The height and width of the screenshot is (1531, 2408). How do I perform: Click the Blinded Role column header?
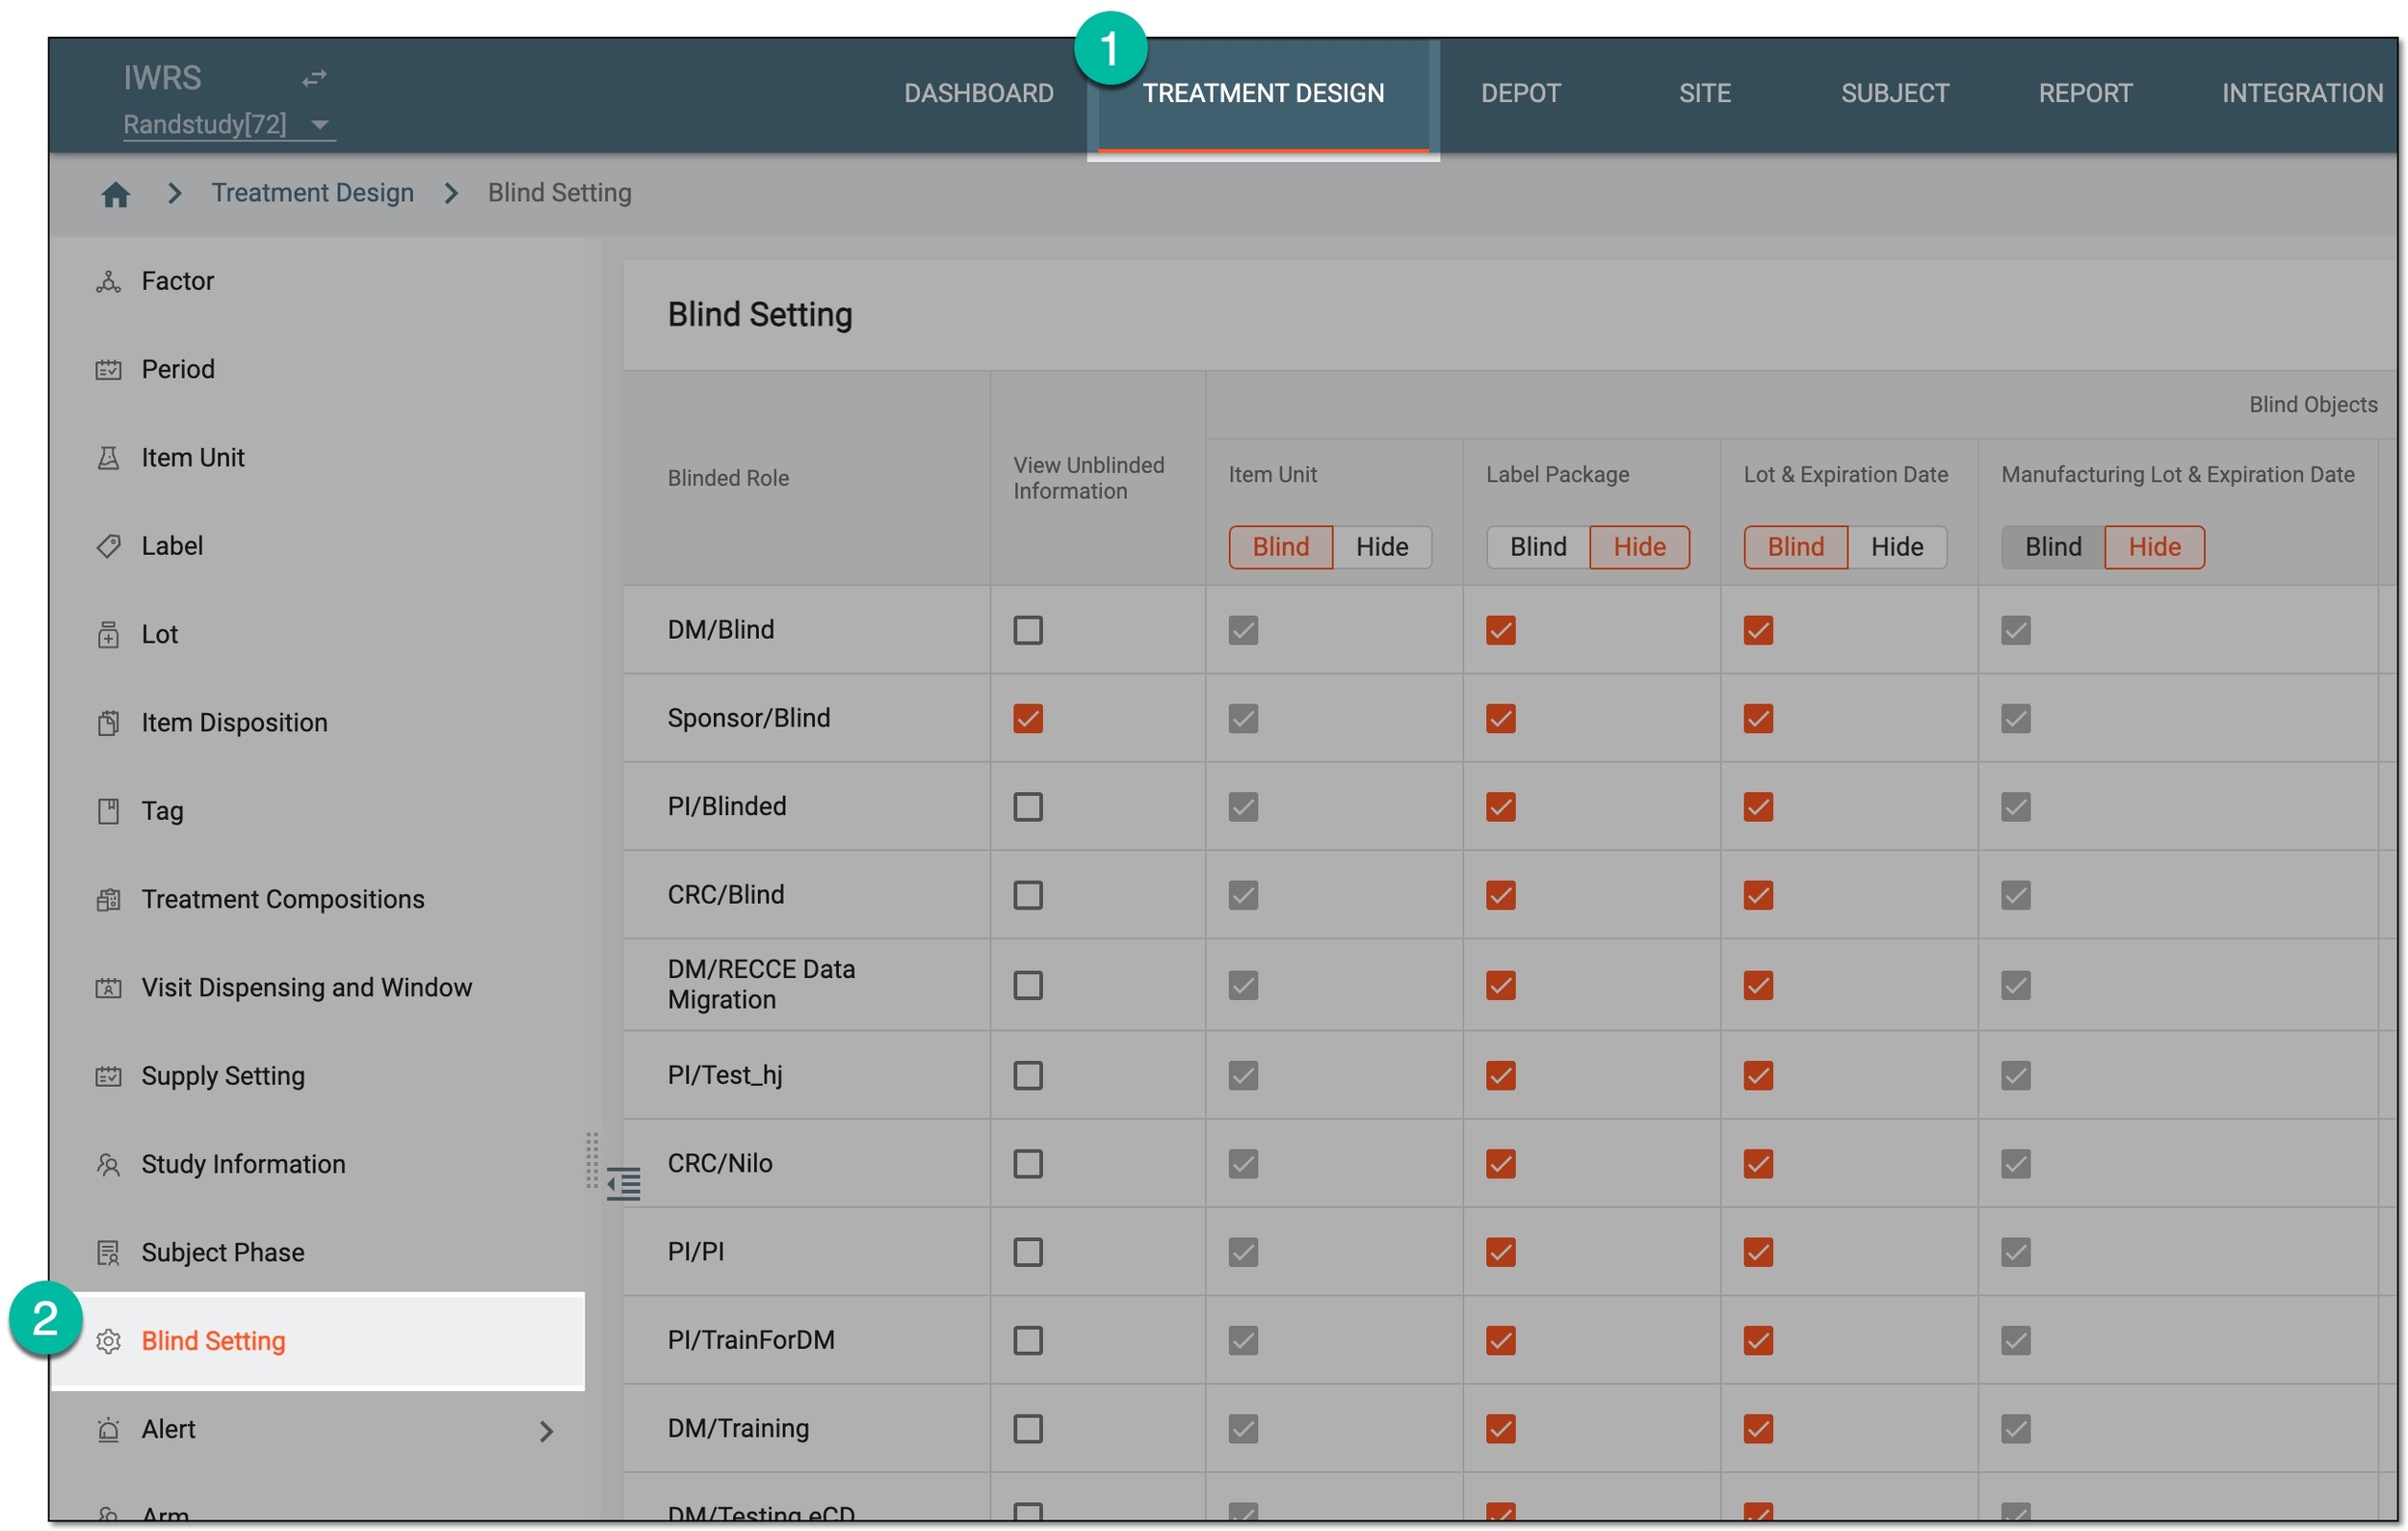tap(807, 478)
